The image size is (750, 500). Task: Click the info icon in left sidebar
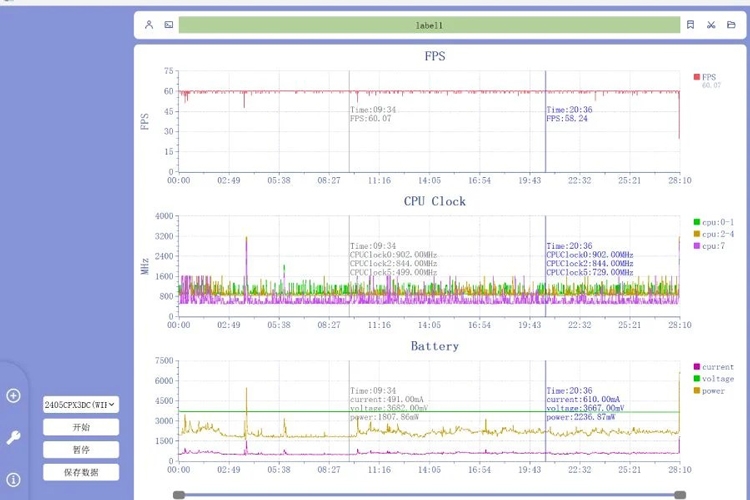pos(13,480)
